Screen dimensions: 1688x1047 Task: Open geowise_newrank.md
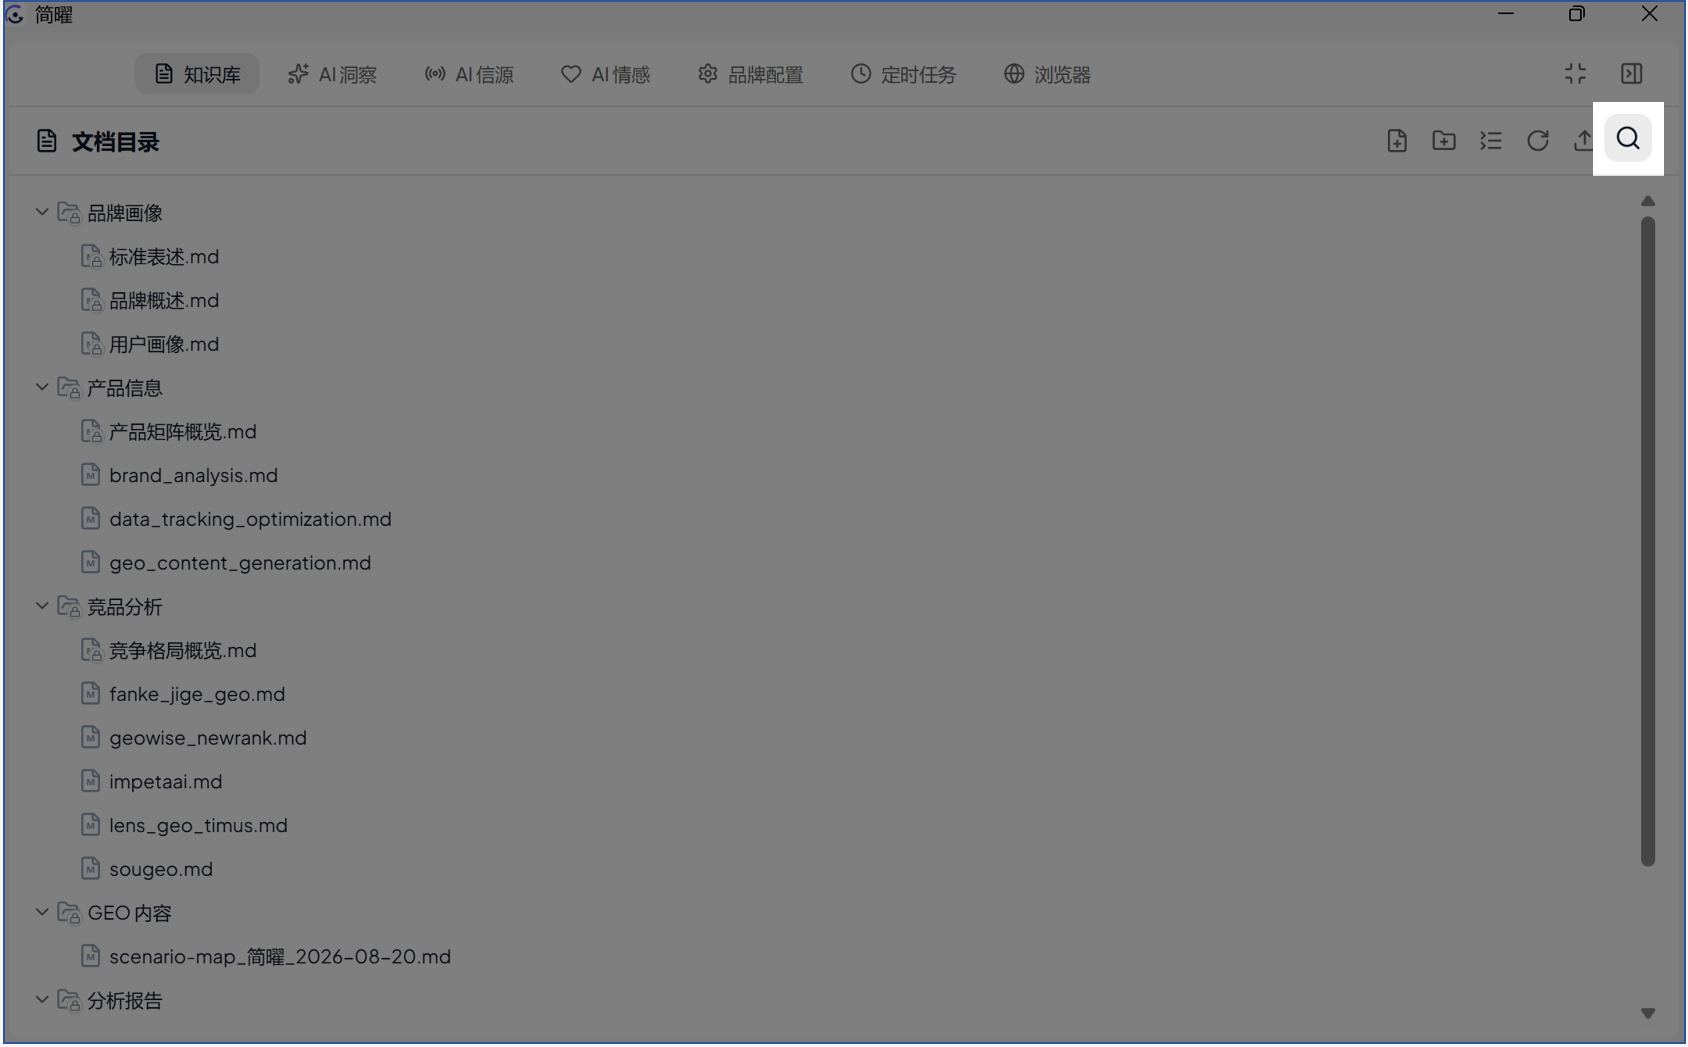coord(208,738)
